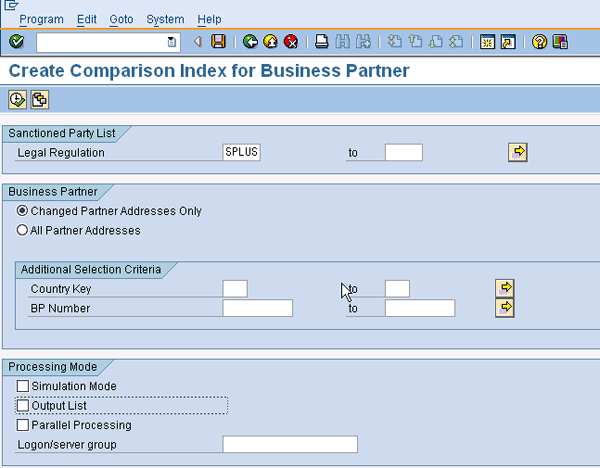Viewport: 600px width, 468px height.
Task: Click the Customize Local Layout icon
Action: tap(560, 41)
